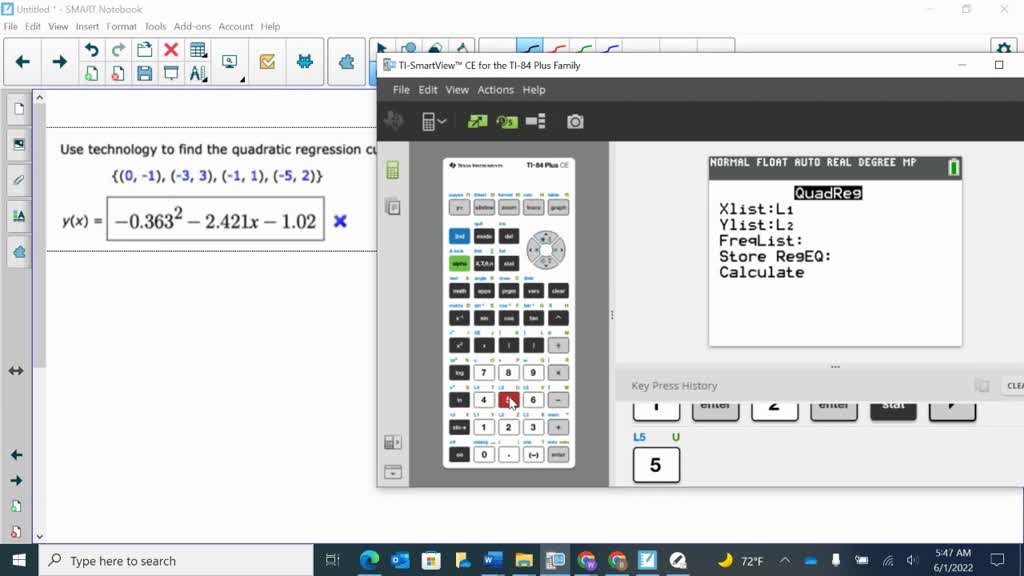1024x576 pixels.
Task: Go to next page in SMART Notebook
Action: 59,62
